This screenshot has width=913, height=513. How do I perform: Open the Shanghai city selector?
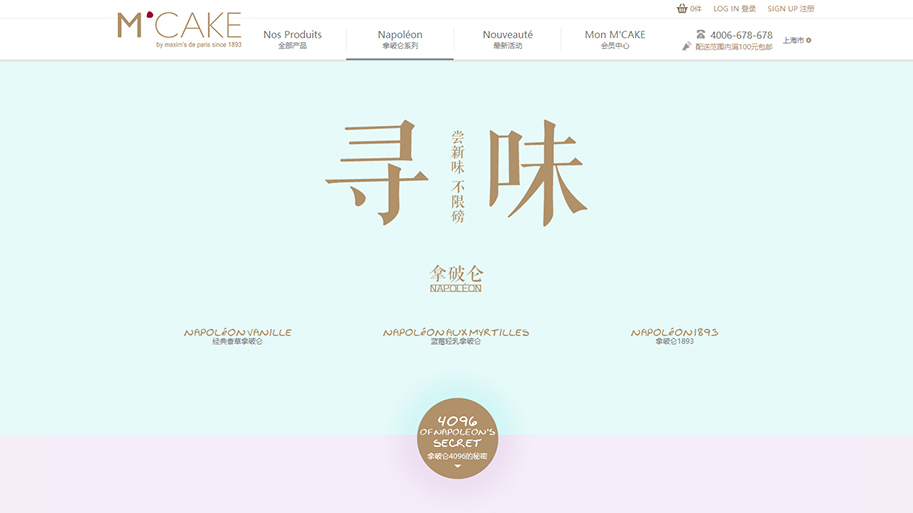(797, 40)
